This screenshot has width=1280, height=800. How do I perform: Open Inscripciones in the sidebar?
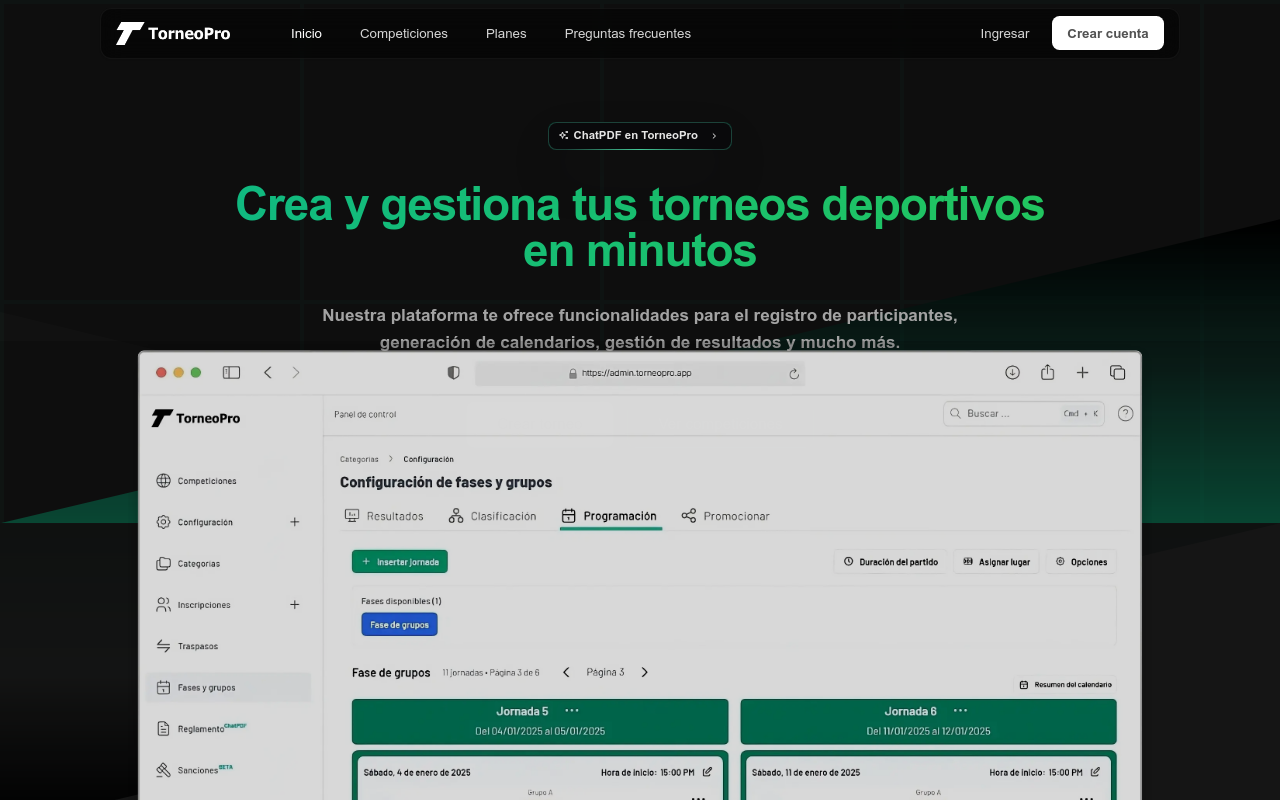point(193,605)
